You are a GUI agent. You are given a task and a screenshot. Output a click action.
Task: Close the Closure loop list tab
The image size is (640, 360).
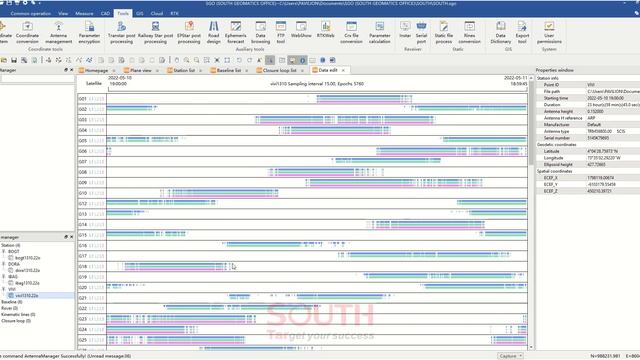[302, 70]
